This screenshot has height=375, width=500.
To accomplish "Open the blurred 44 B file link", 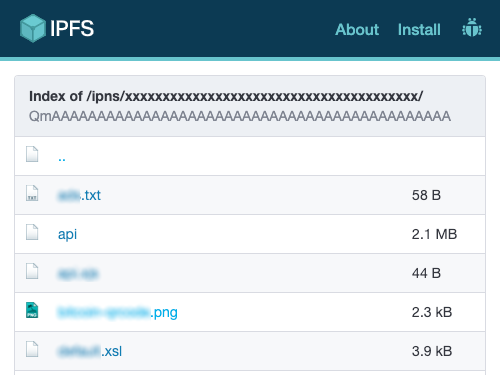I will click(78, 273).
